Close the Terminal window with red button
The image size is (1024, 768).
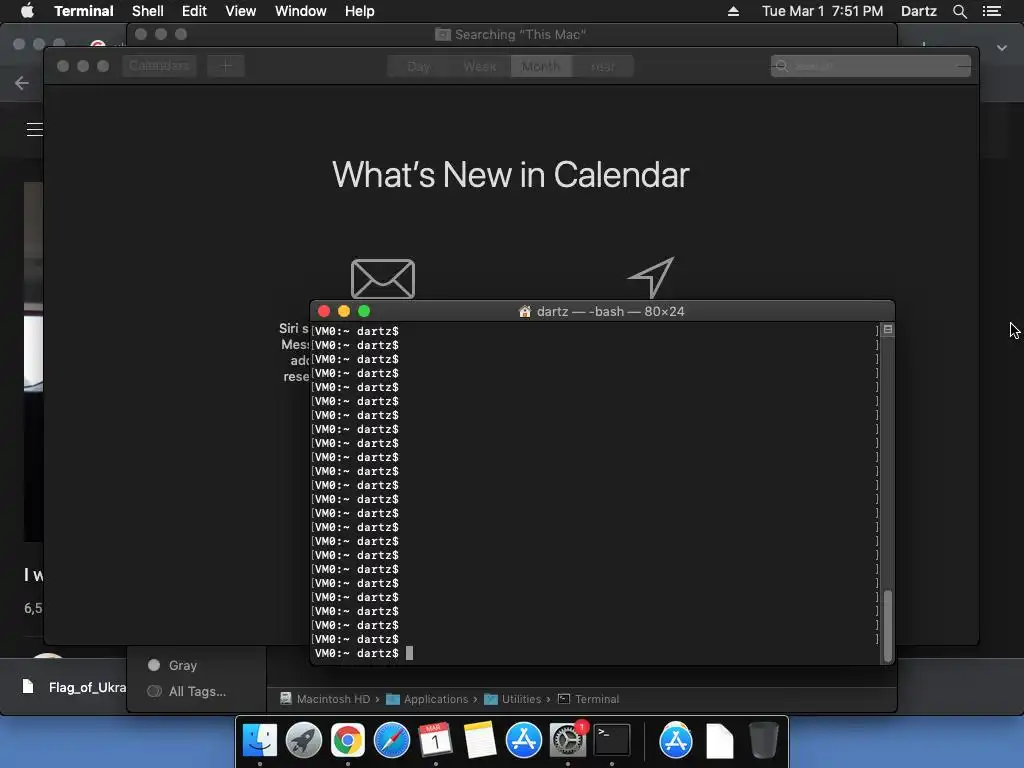pyautogui.click(x=324, y=312)
